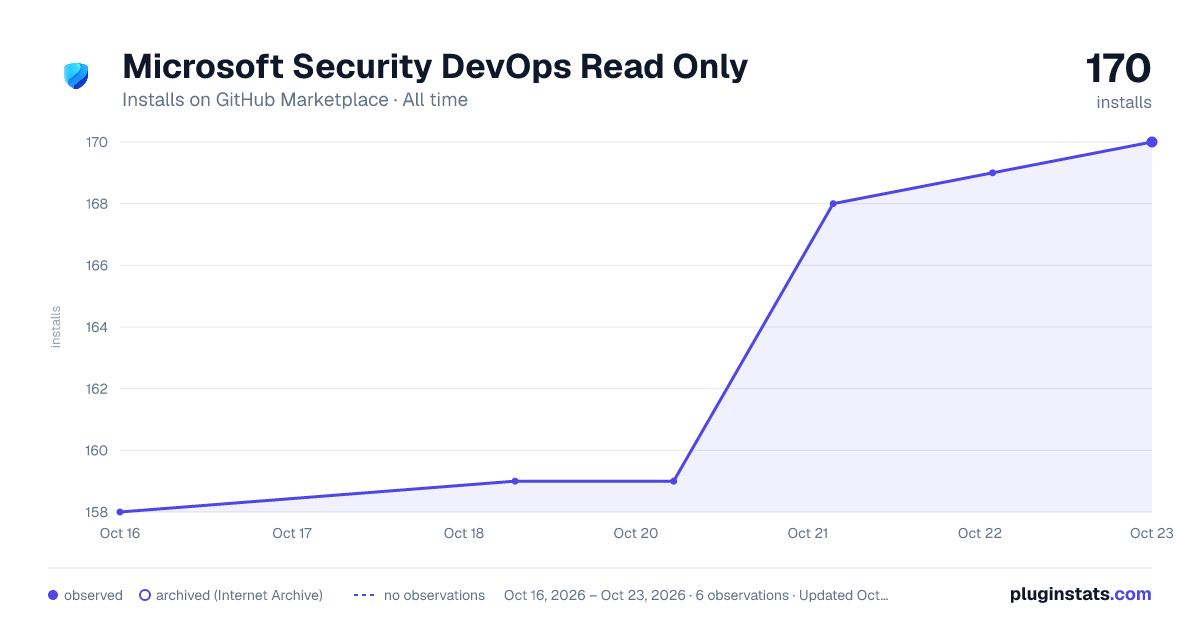Click the date range and observations footer text
This screenshot has height=630, width=1200.
tap(696, 595)
